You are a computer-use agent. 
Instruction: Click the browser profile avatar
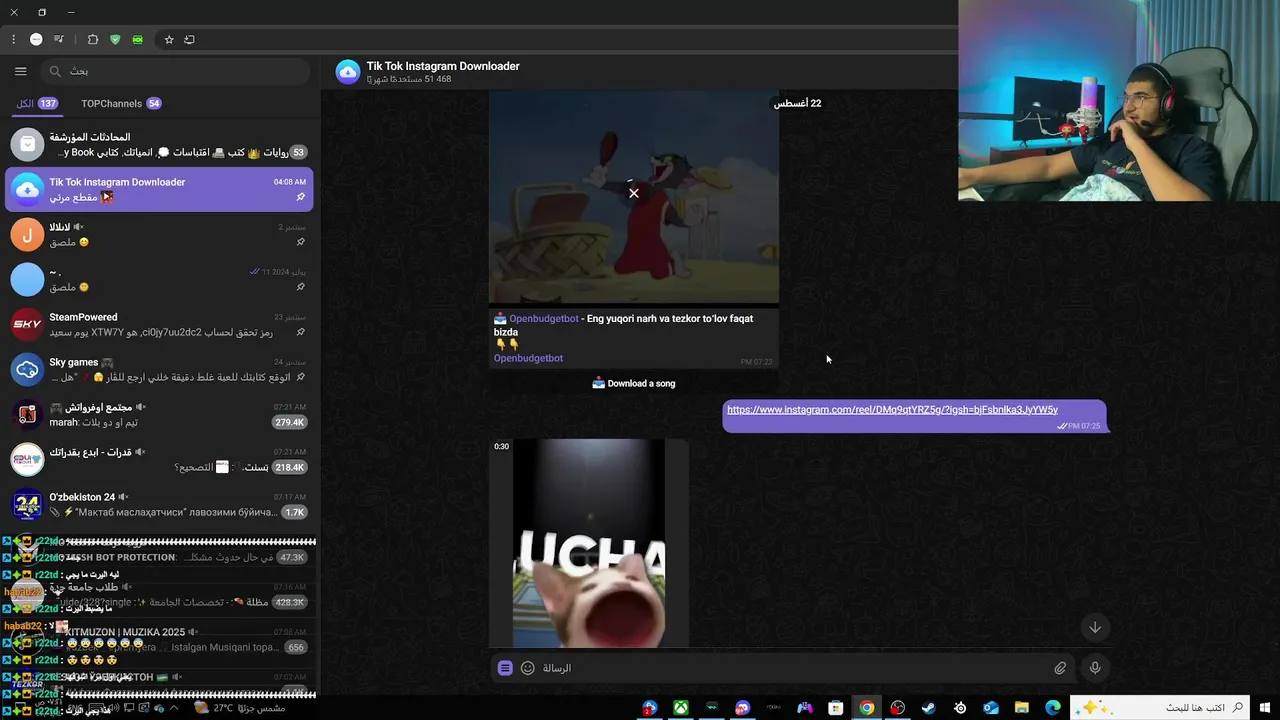click(36, 40)
